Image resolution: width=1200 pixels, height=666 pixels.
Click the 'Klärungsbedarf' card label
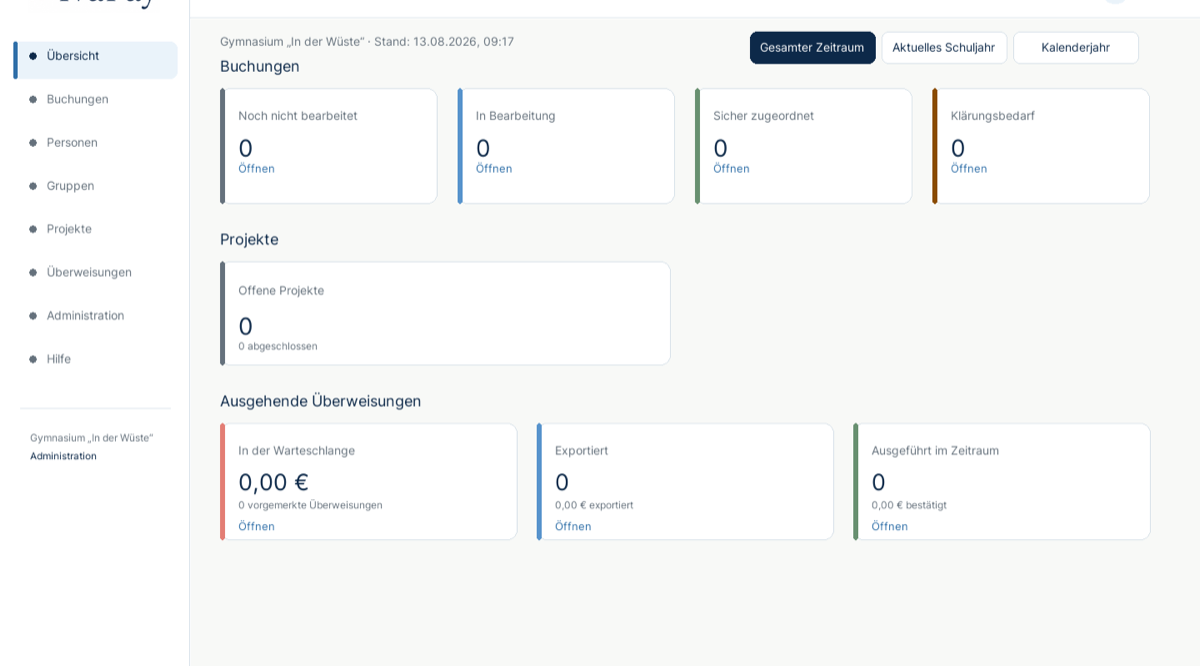(993, 116)
